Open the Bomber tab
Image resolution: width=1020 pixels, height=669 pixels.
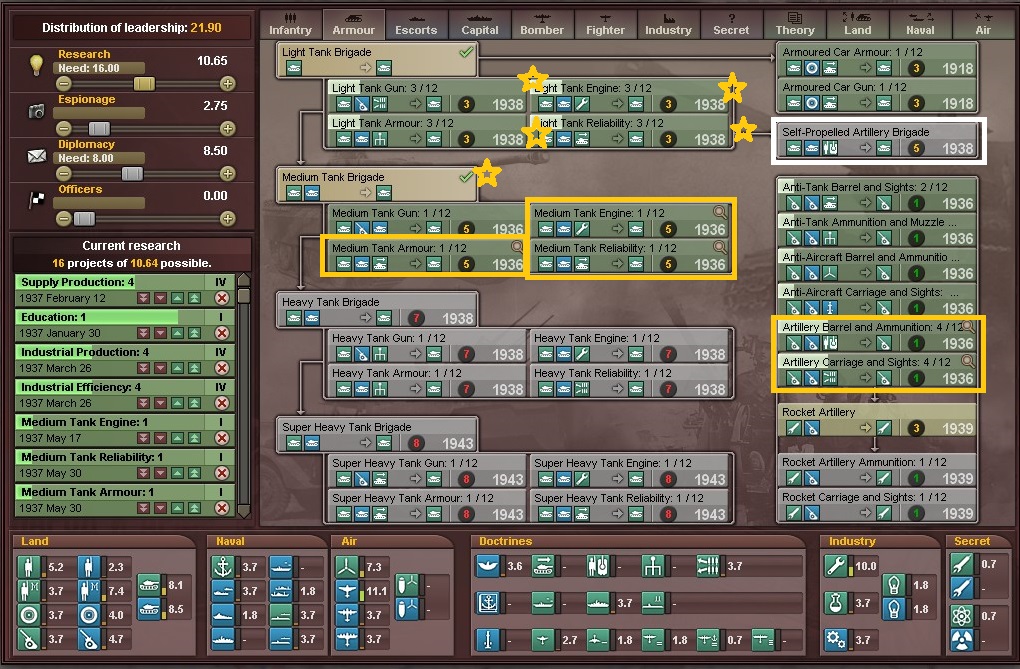click(542, 24)
